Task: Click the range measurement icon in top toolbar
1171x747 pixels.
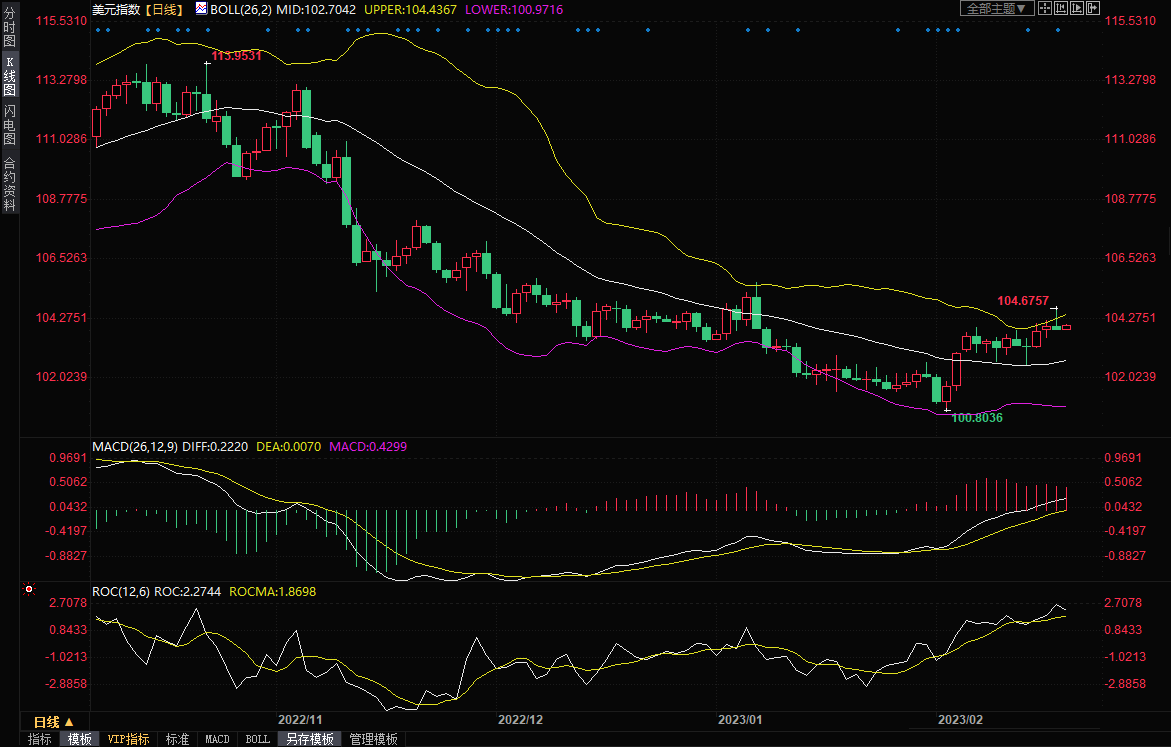Action: pos(1061,8)
